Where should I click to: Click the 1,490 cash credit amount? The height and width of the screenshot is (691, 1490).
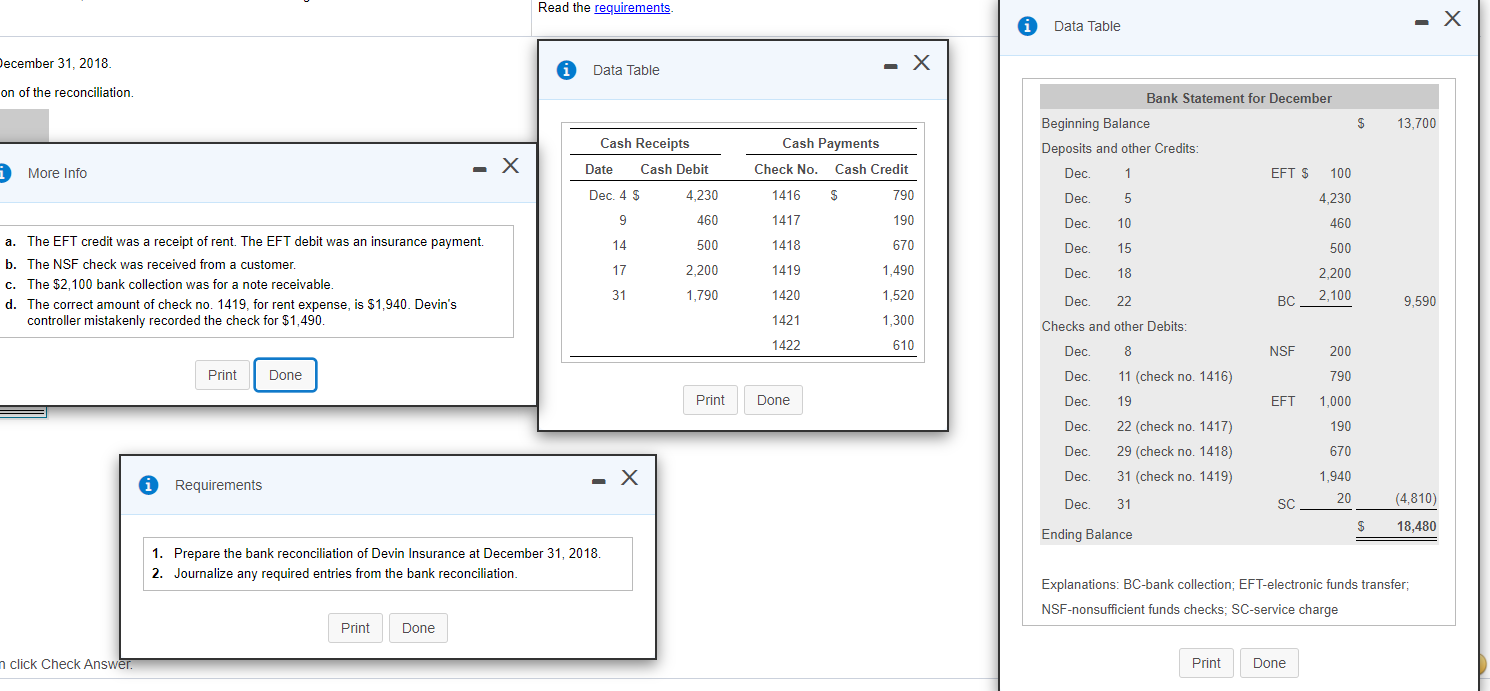click(898, 270)
